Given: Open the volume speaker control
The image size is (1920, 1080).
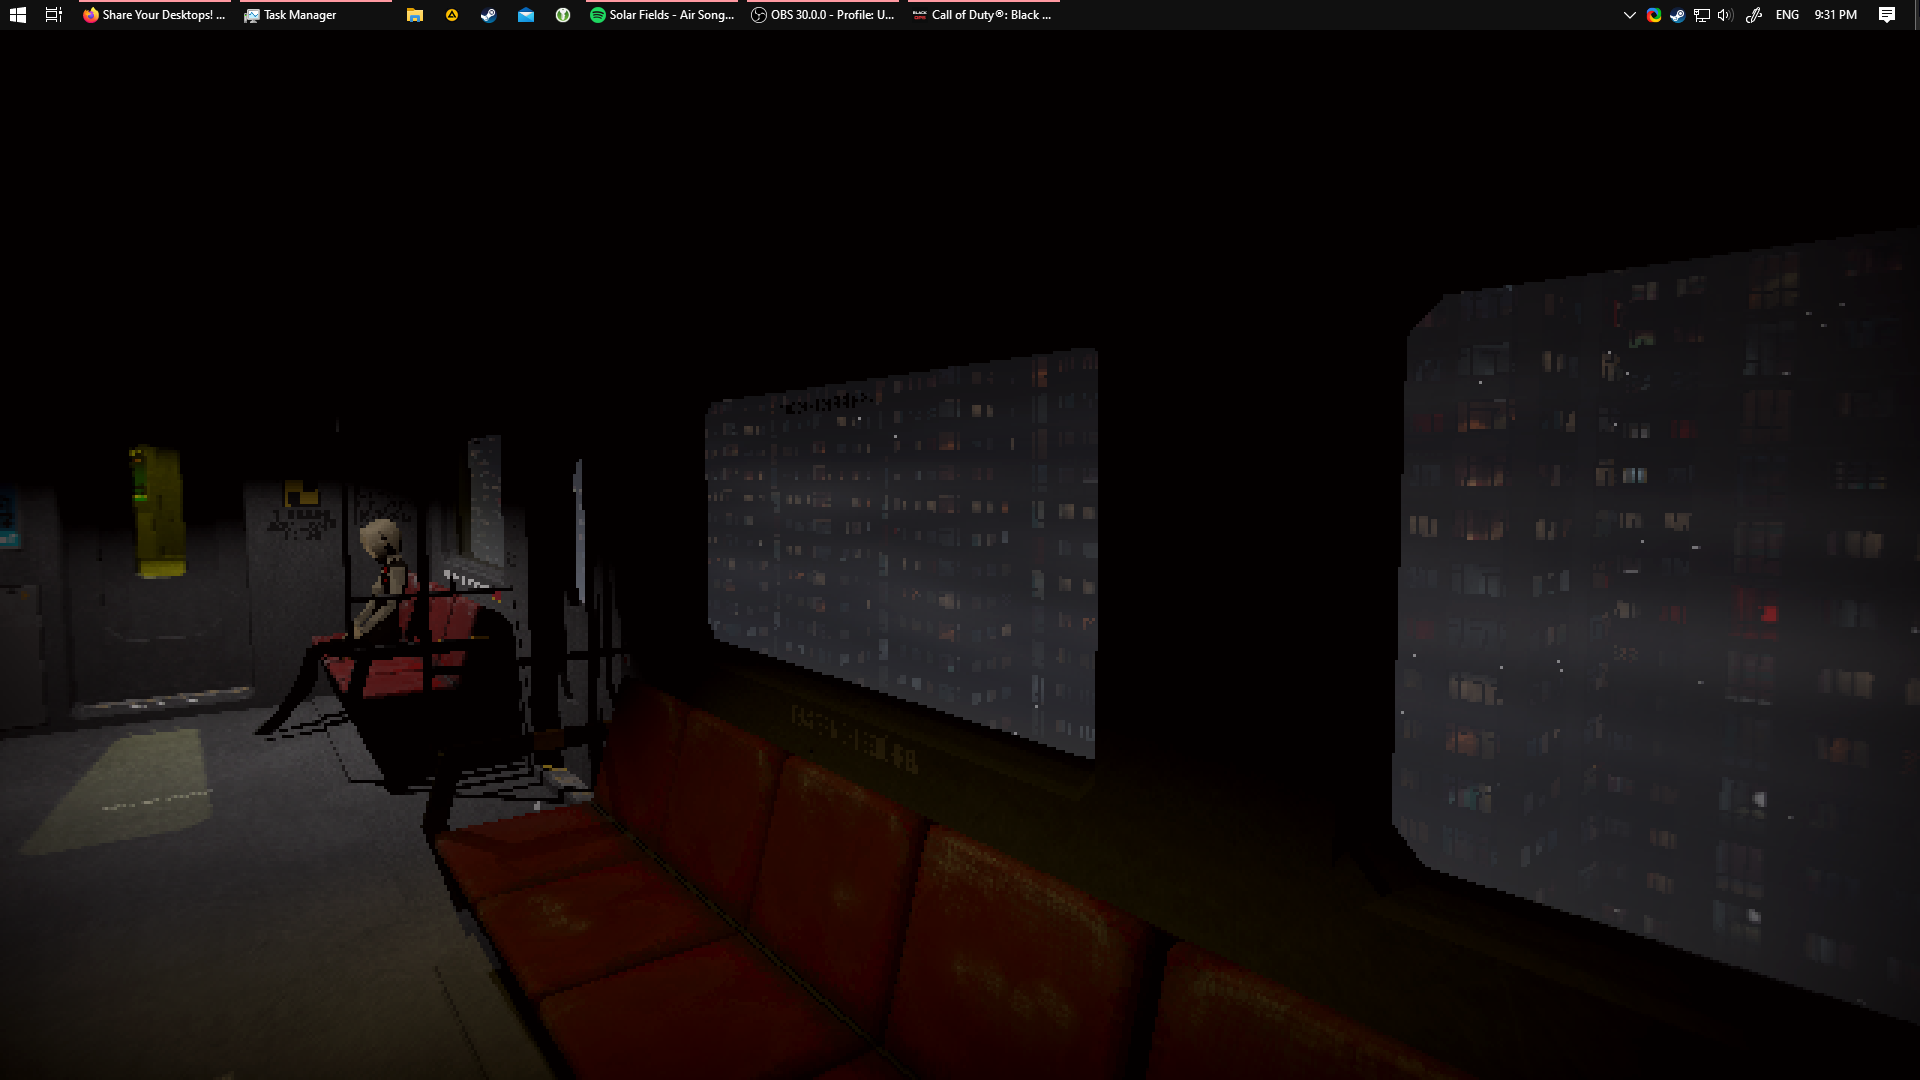Looking at the screenshot, I should point(1725,15).
